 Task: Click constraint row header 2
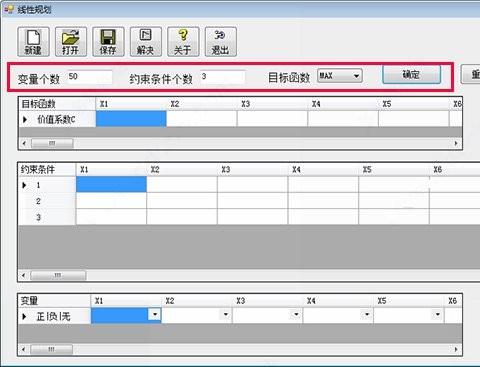pyautogui.click(x=47, y=201)
